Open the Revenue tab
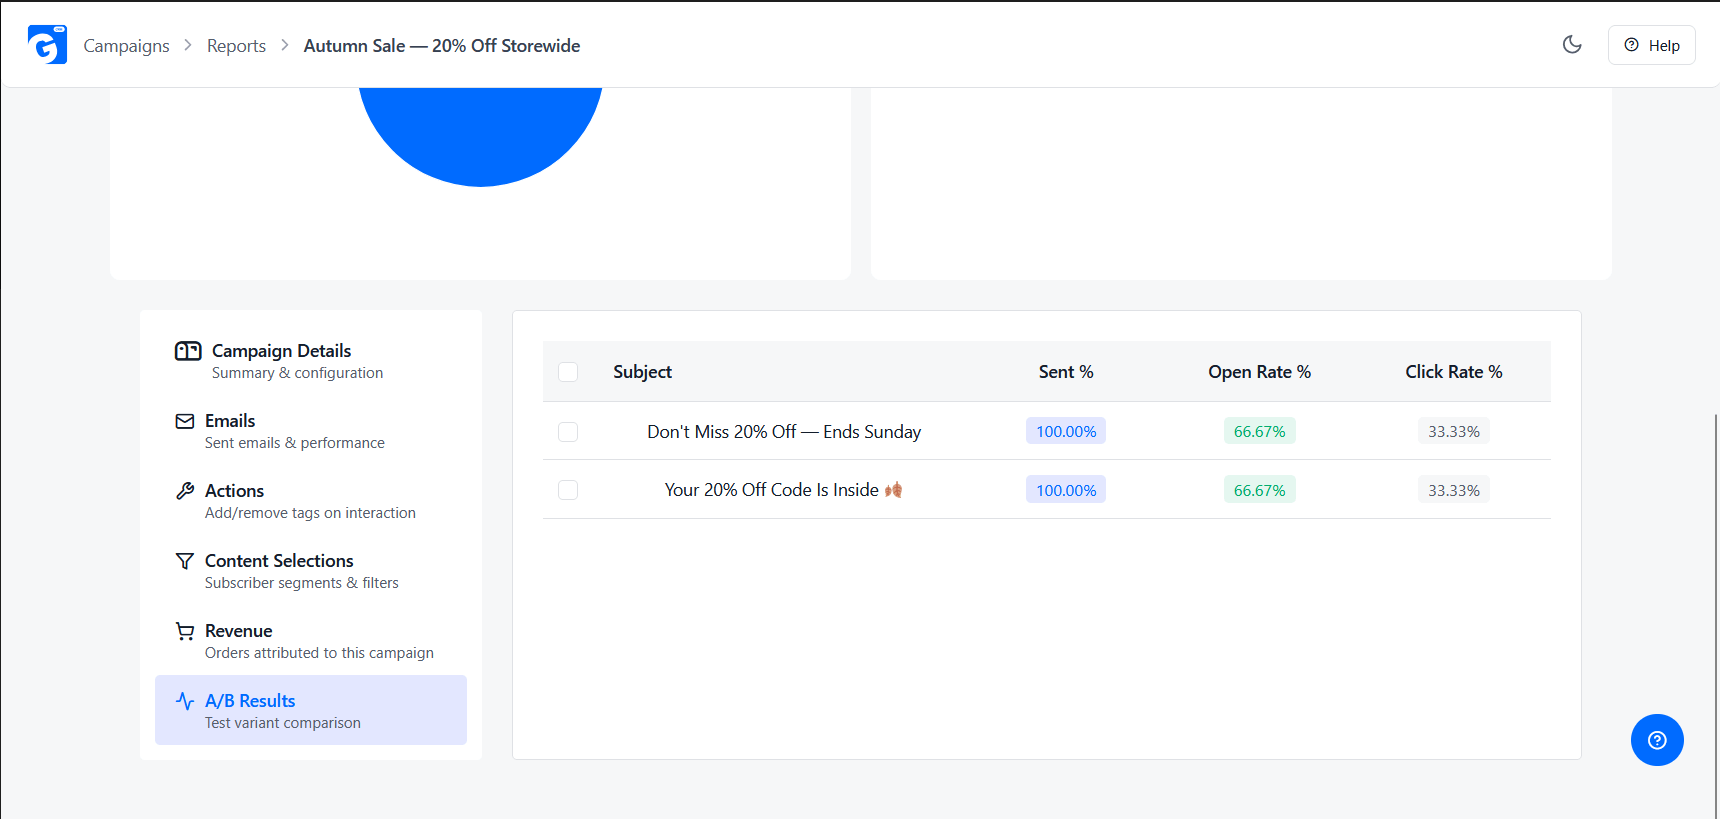Screen dimensions: 1720x819 point(311,641)
